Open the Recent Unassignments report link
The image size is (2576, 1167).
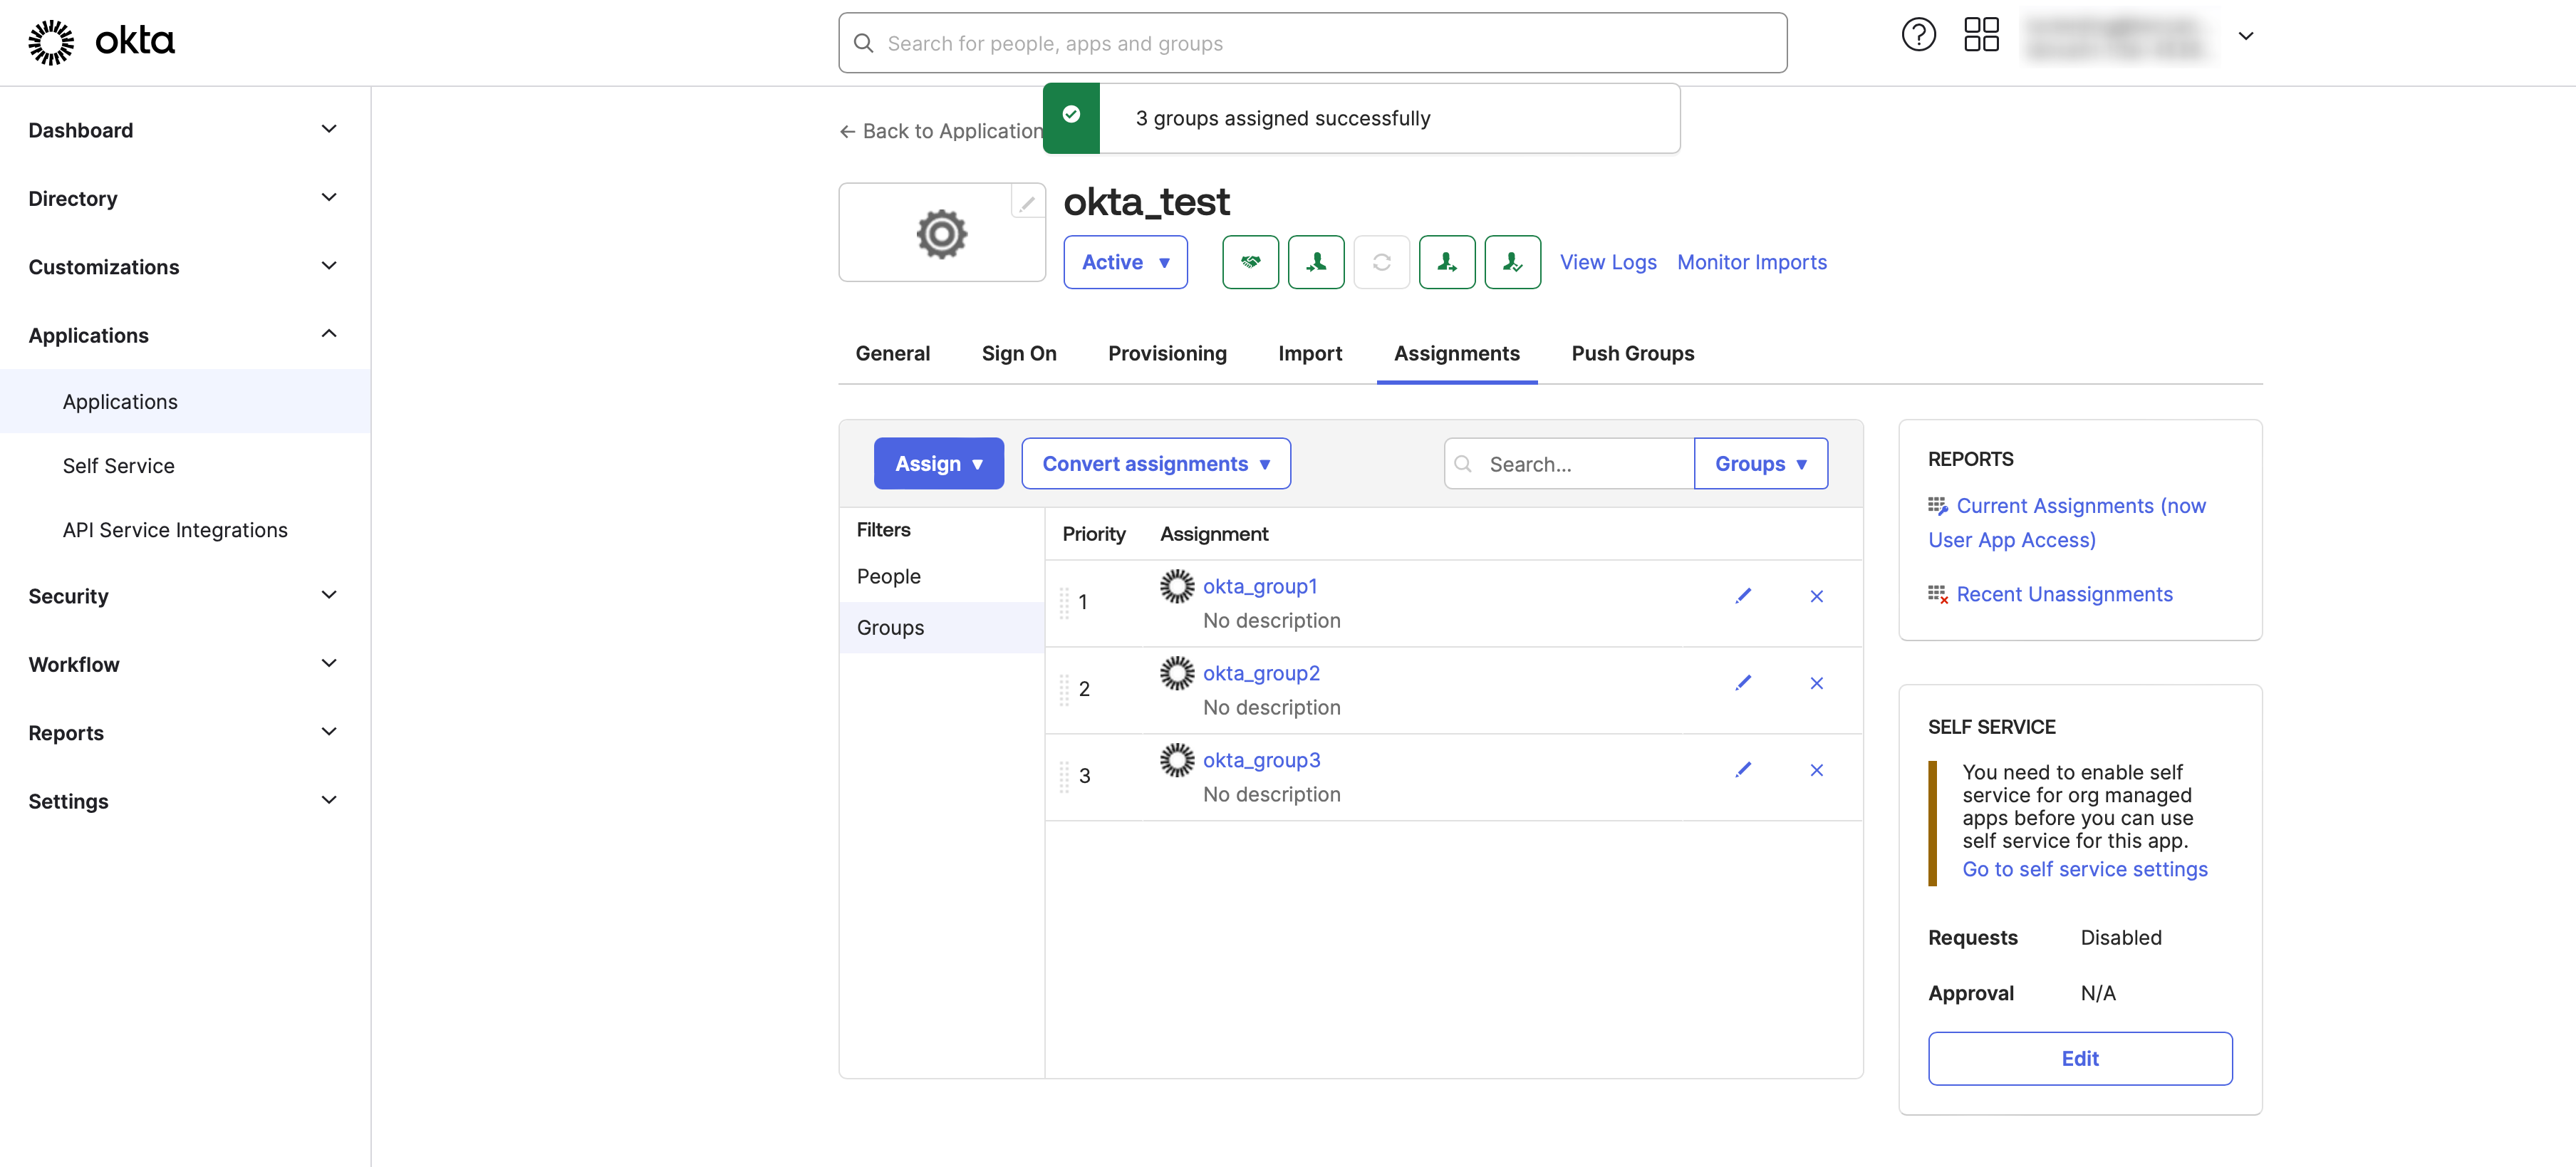click(x=2064, y=595)
